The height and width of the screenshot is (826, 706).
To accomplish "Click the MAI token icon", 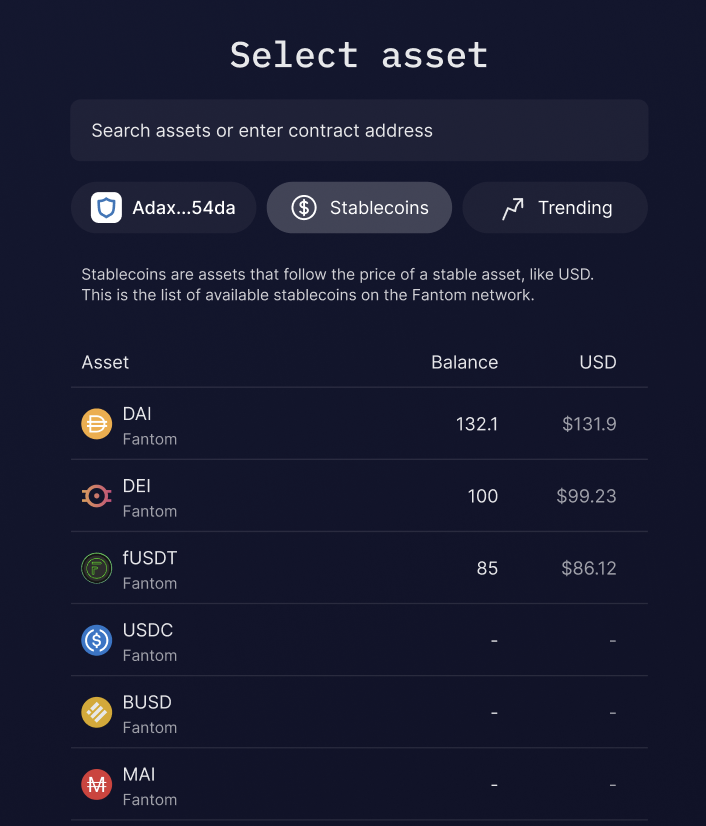I will 96,784.
